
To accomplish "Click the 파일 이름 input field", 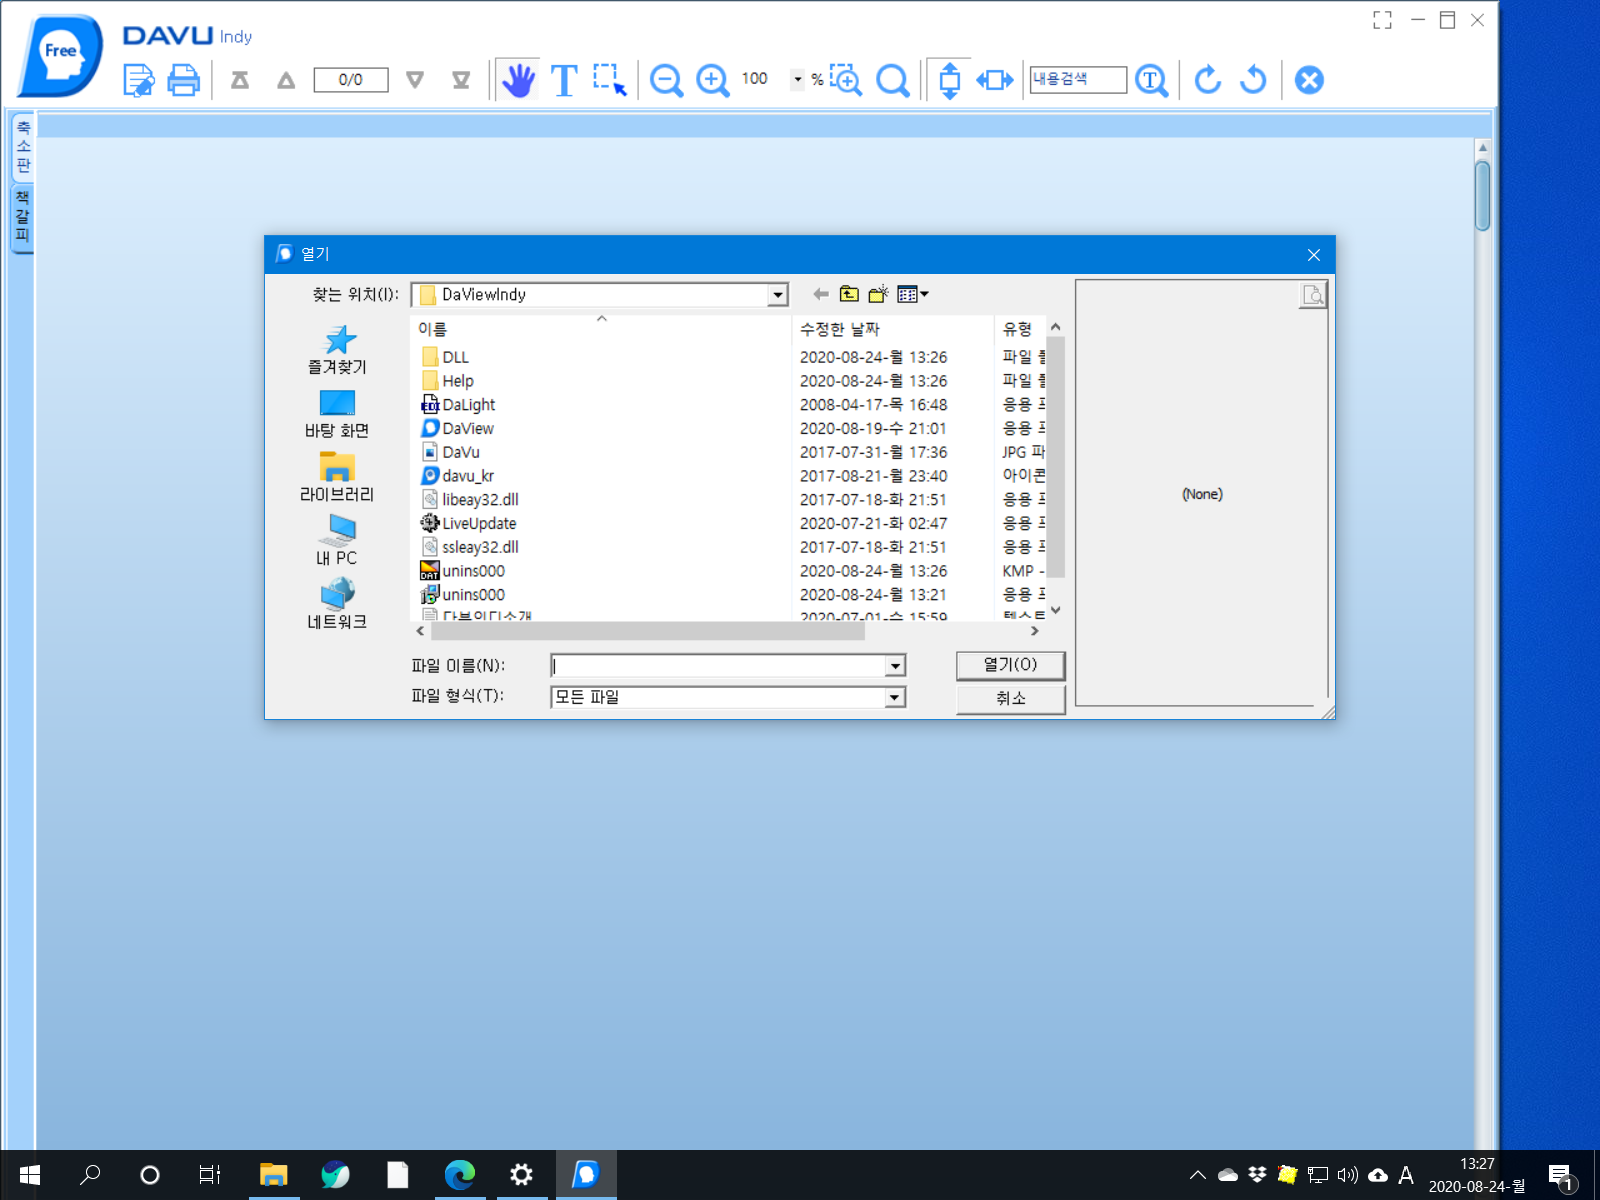I will pyautogui.click(x=718, y=666).
